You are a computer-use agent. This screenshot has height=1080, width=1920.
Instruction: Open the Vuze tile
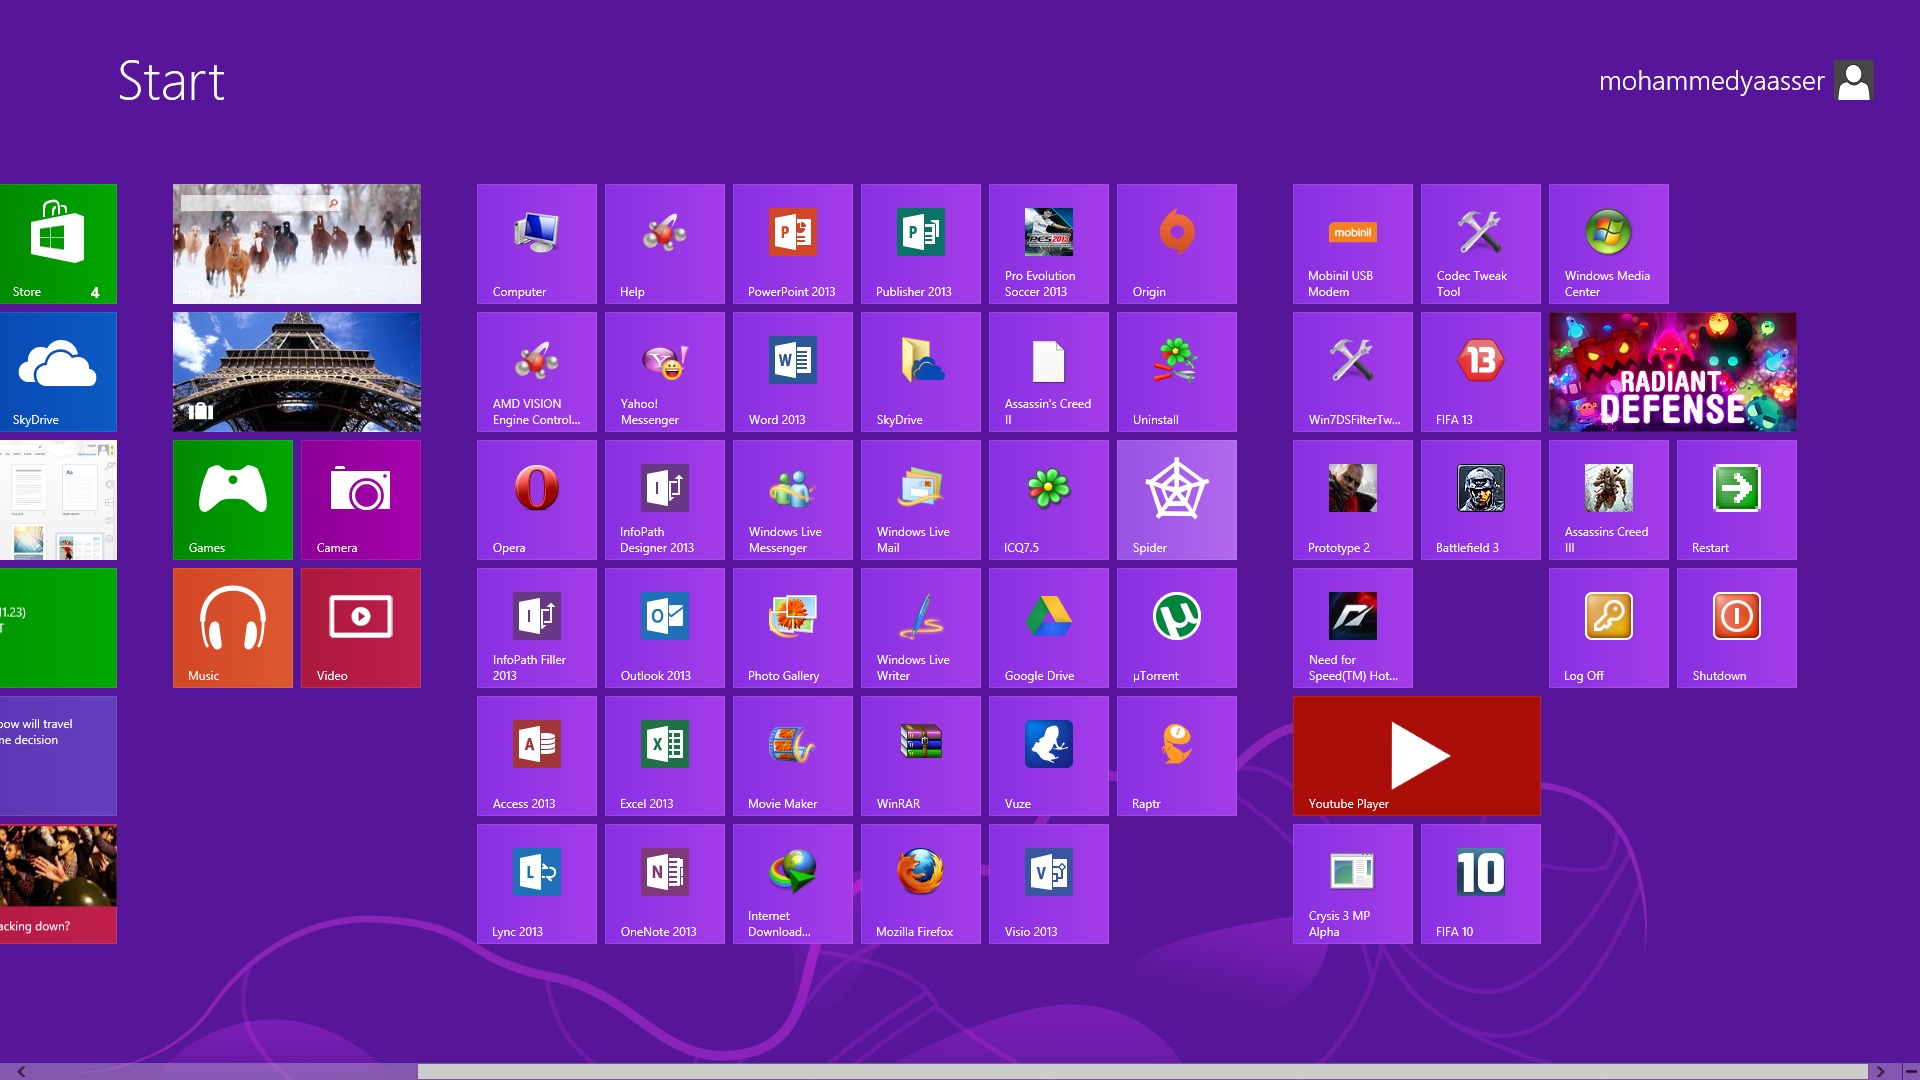tap(1049, 756)
